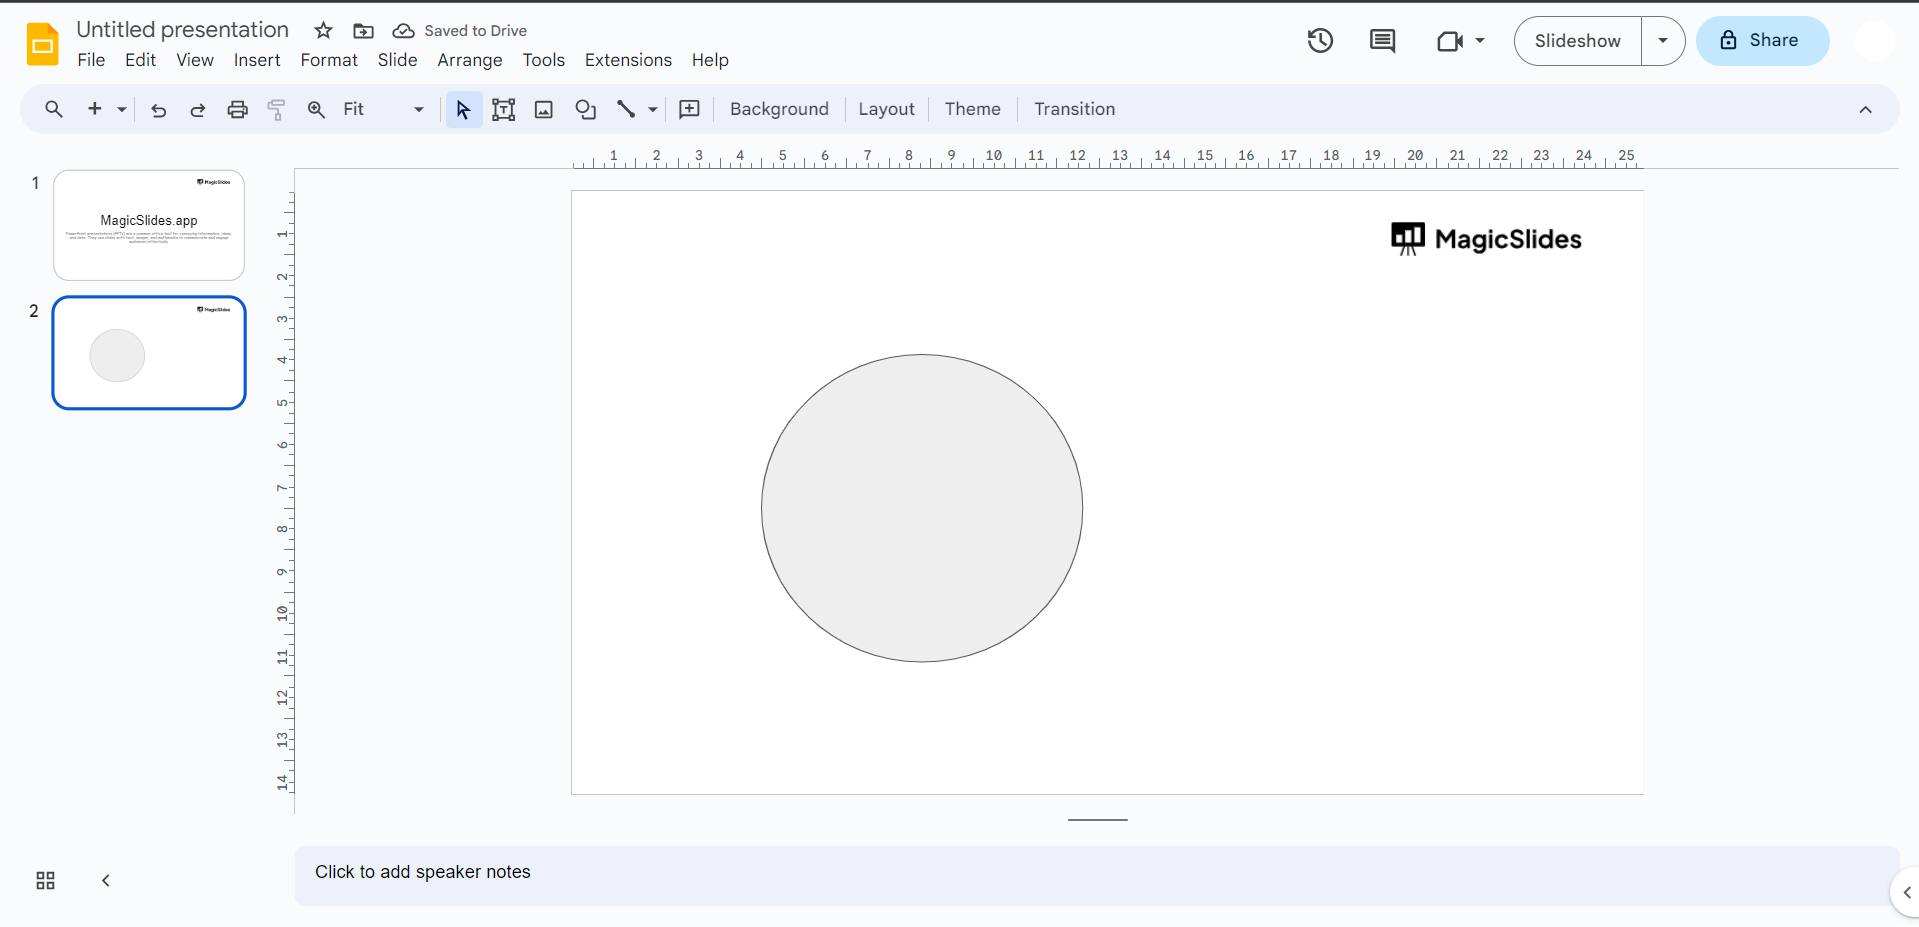1919x927 pixels.
Task: Open the Insert menu
Action: point(257,60)
